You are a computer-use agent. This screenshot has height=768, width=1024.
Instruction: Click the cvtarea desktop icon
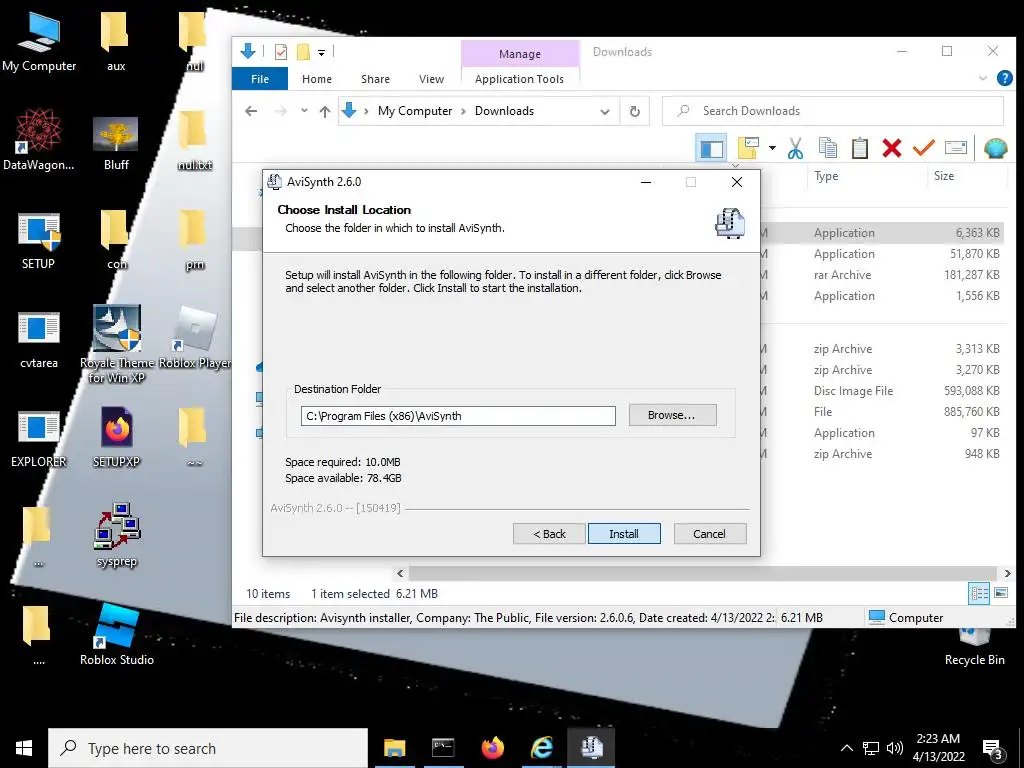click(x=39, y=340)
